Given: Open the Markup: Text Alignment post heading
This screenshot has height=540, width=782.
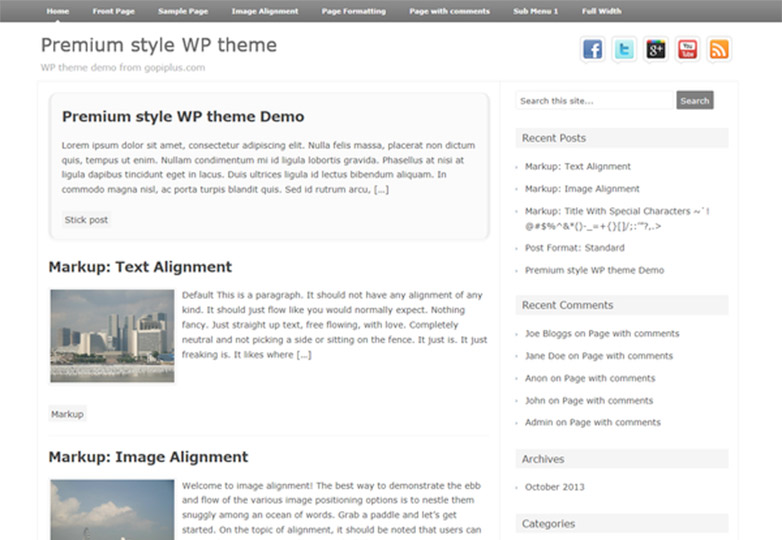Looking at the screenshot, I should point(140,267).
